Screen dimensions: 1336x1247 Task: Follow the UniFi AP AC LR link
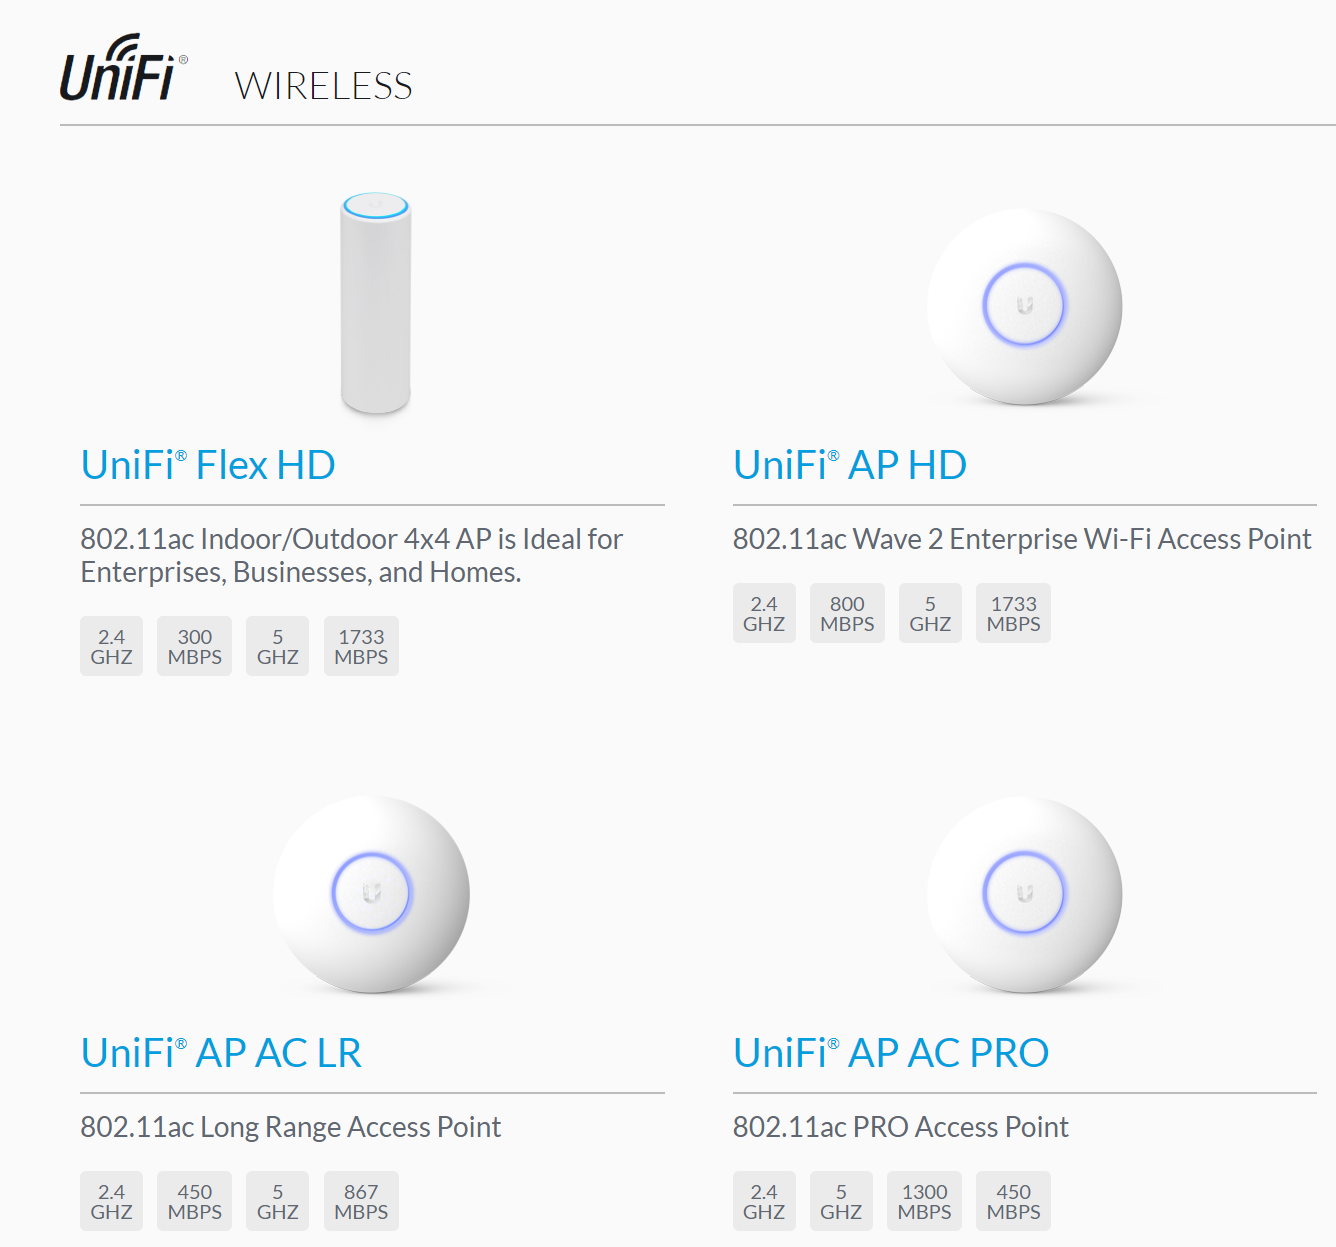(221, 1053)
